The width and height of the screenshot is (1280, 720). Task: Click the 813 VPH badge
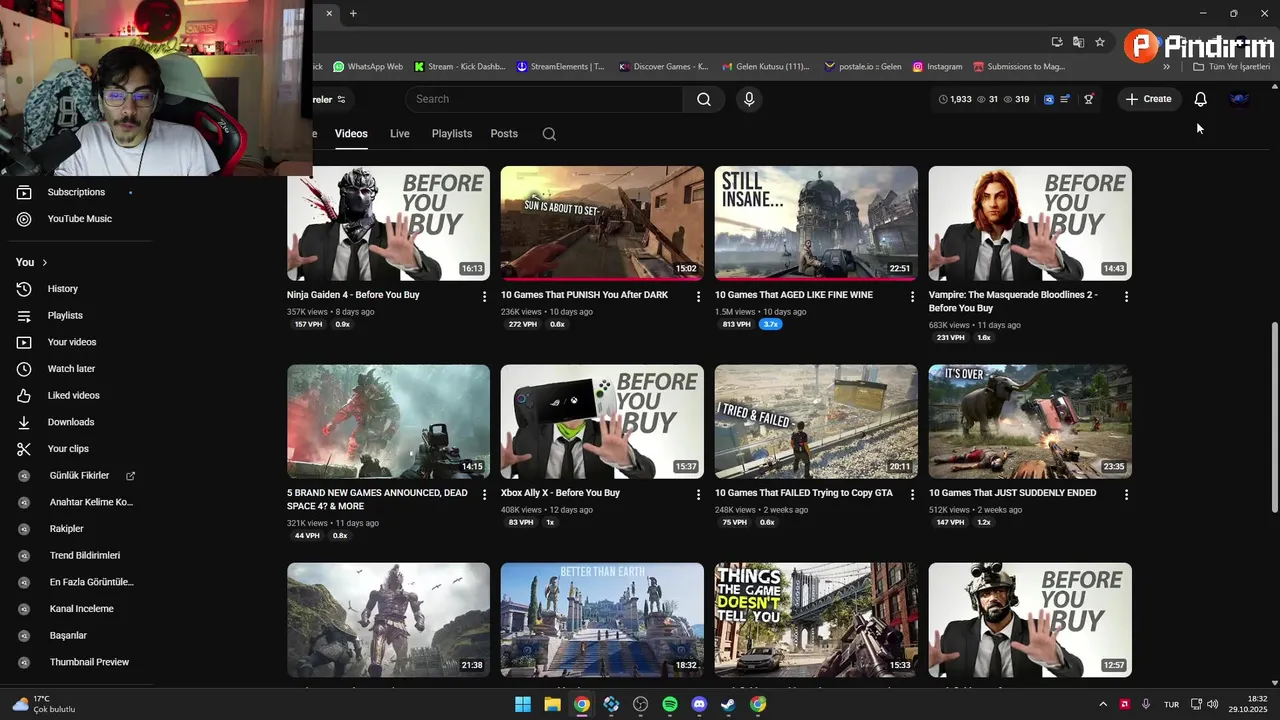point(737,324)
